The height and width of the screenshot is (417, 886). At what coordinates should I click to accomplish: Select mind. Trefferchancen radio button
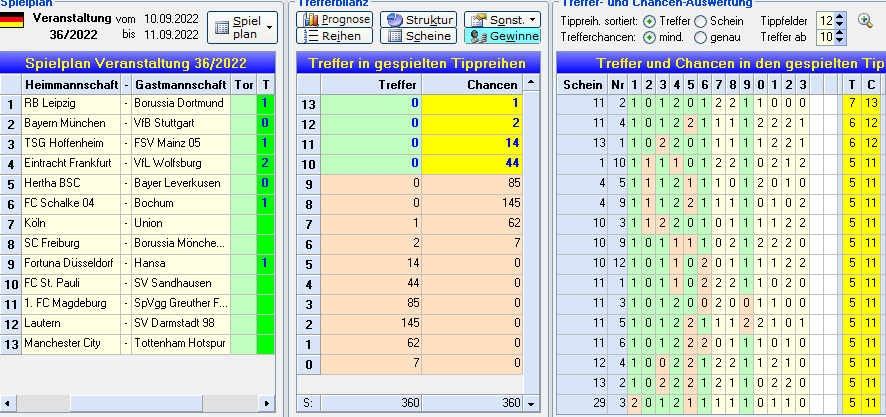point(649,38)
